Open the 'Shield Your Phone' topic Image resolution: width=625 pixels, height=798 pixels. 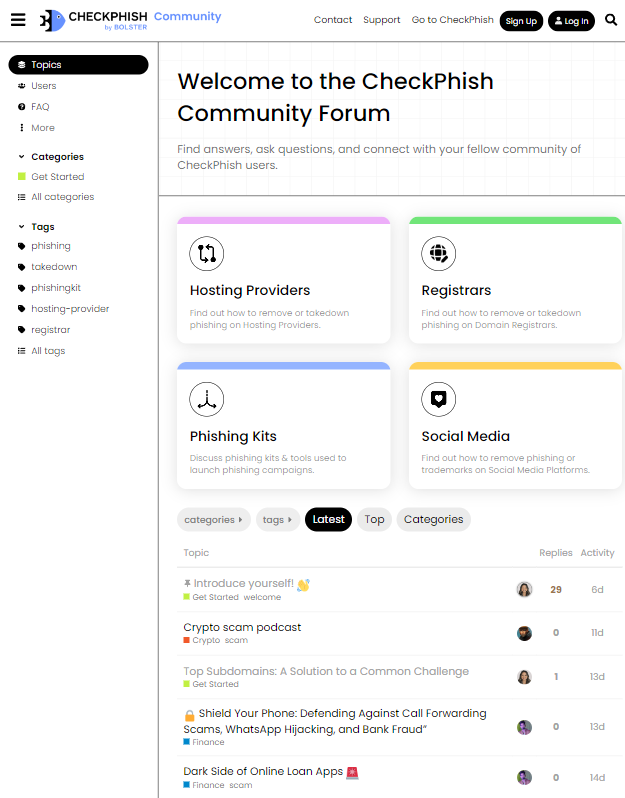(x=335, y=721)
